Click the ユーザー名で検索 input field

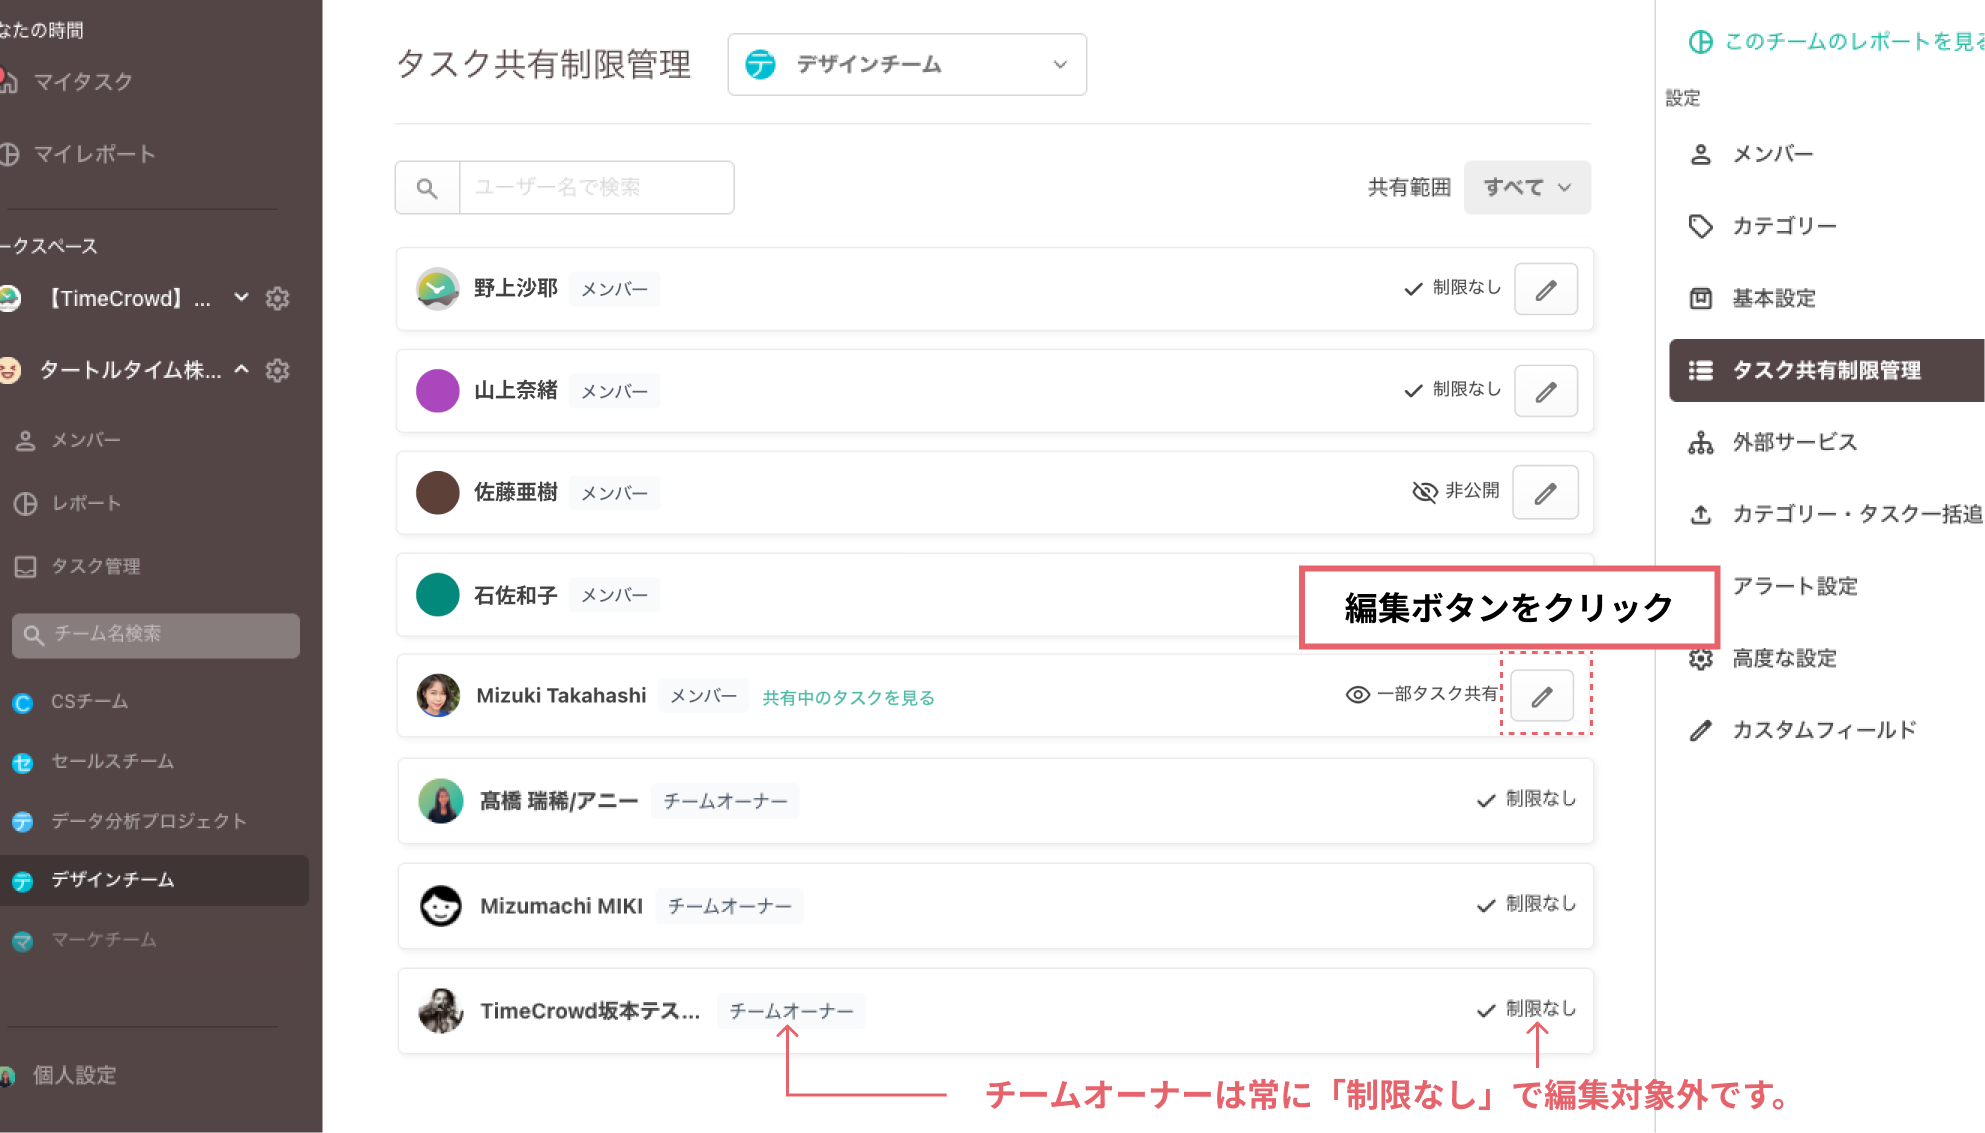pyautogui.click(x=596, y=188)
